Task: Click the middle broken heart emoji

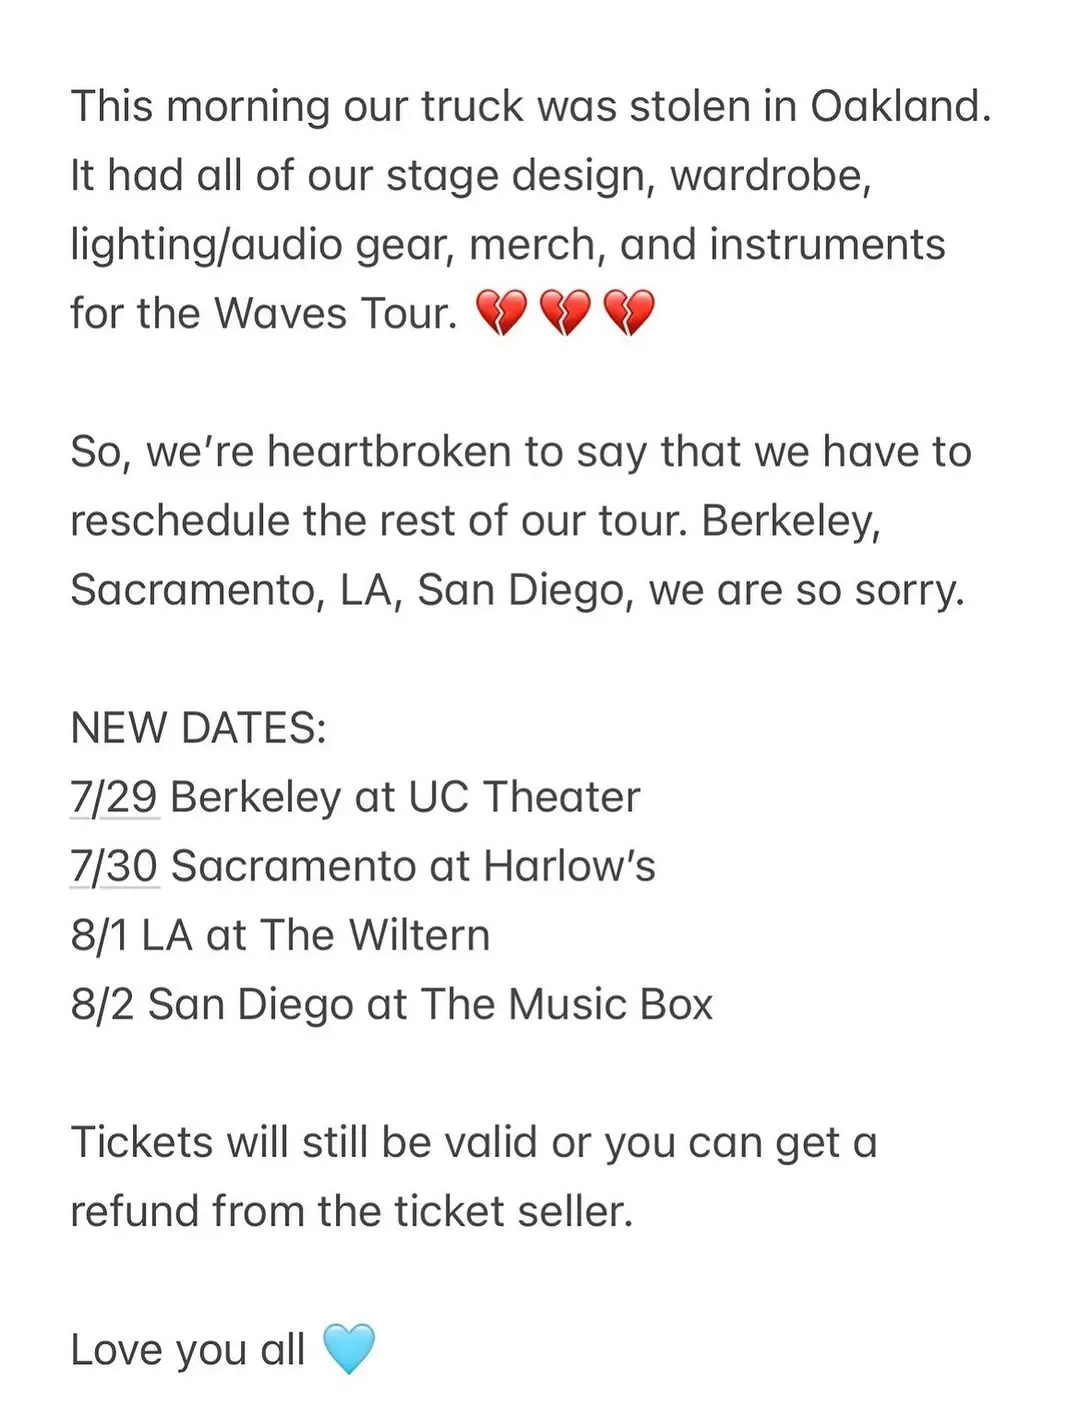Action: click(565, 313)
